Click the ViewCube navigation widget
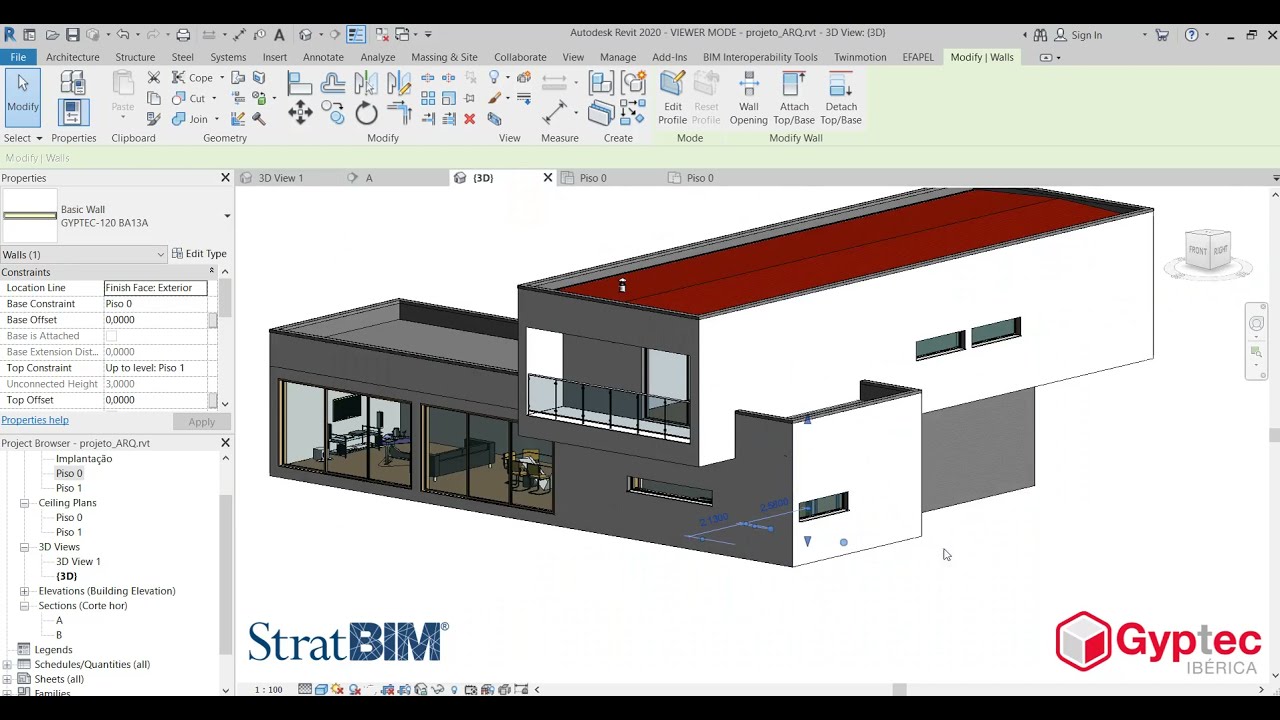The width and height of the screenshot is (1280, 720). [1207, 250]
